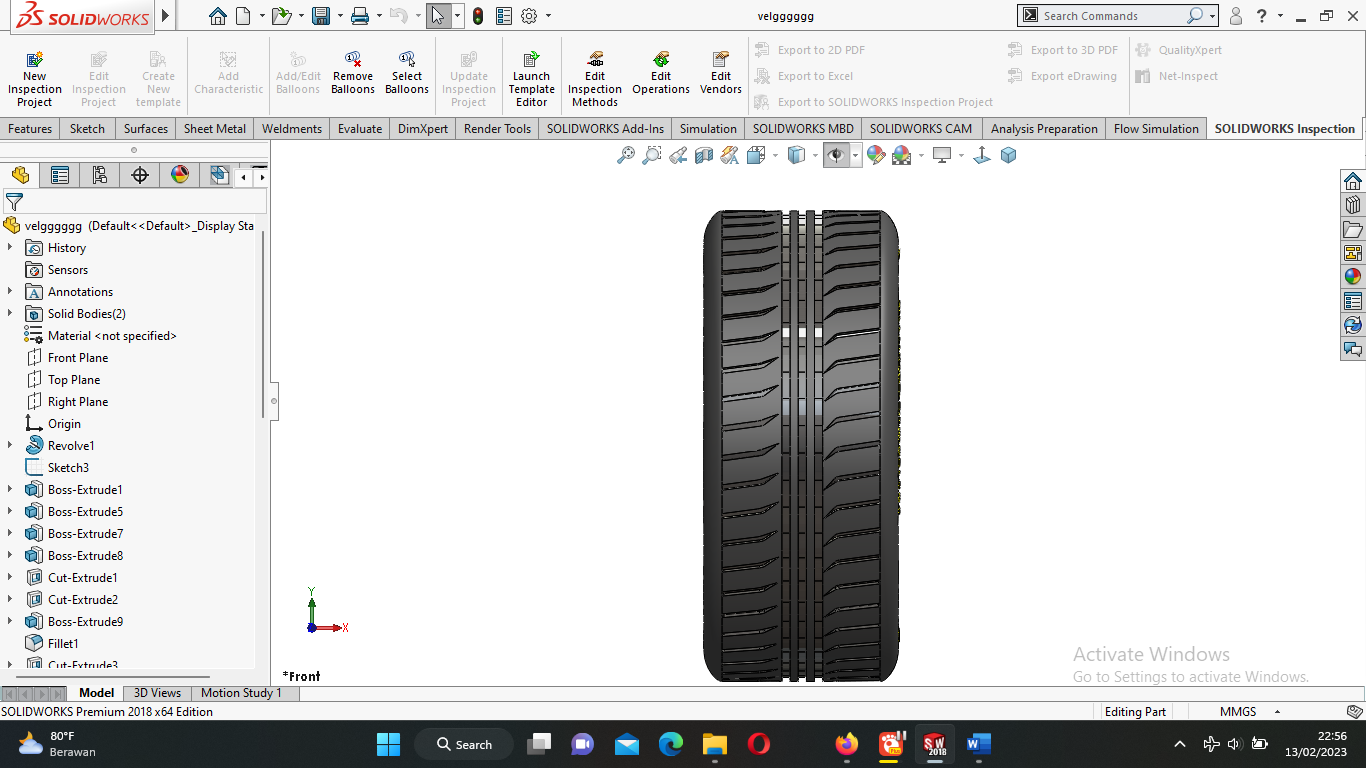
Task: Switch to the ConfigurationManager tab
Action: (x=100, y=176)
